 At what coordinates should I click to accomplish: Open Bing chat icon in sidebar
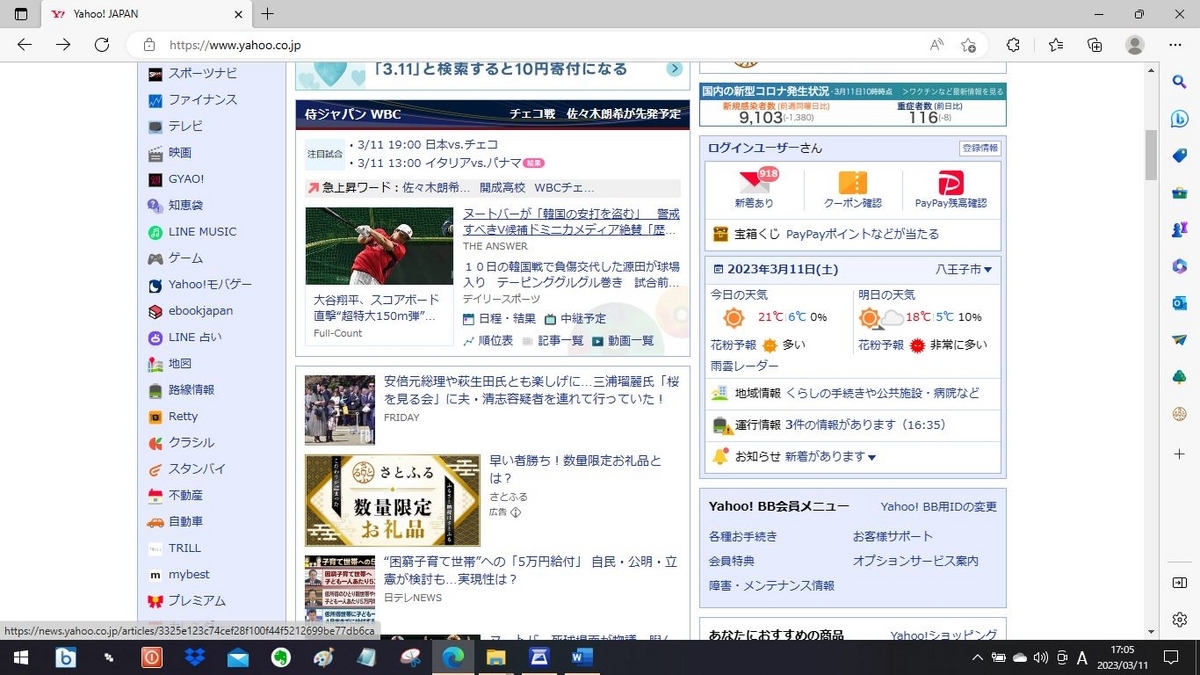1180,118
